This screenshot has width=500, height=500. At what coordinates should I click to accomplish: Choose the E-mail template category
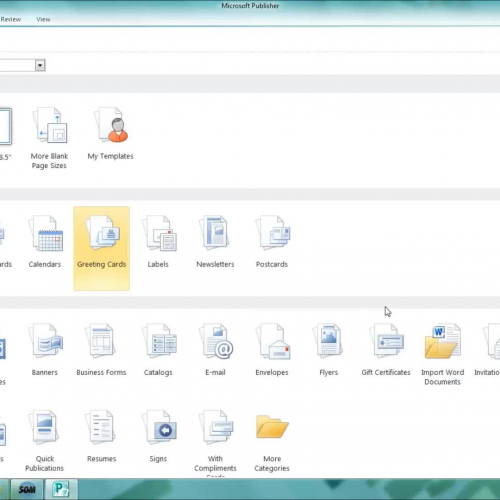pyautogui.click(x=215, y=350)
